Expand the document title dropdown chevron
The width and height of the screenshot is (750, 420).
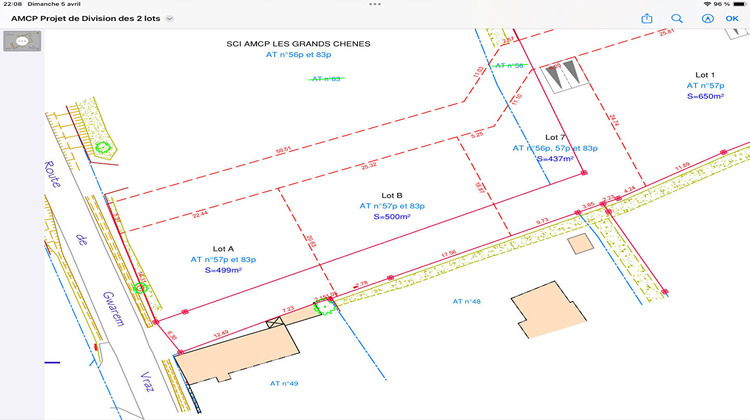click(x=169, y=19)
